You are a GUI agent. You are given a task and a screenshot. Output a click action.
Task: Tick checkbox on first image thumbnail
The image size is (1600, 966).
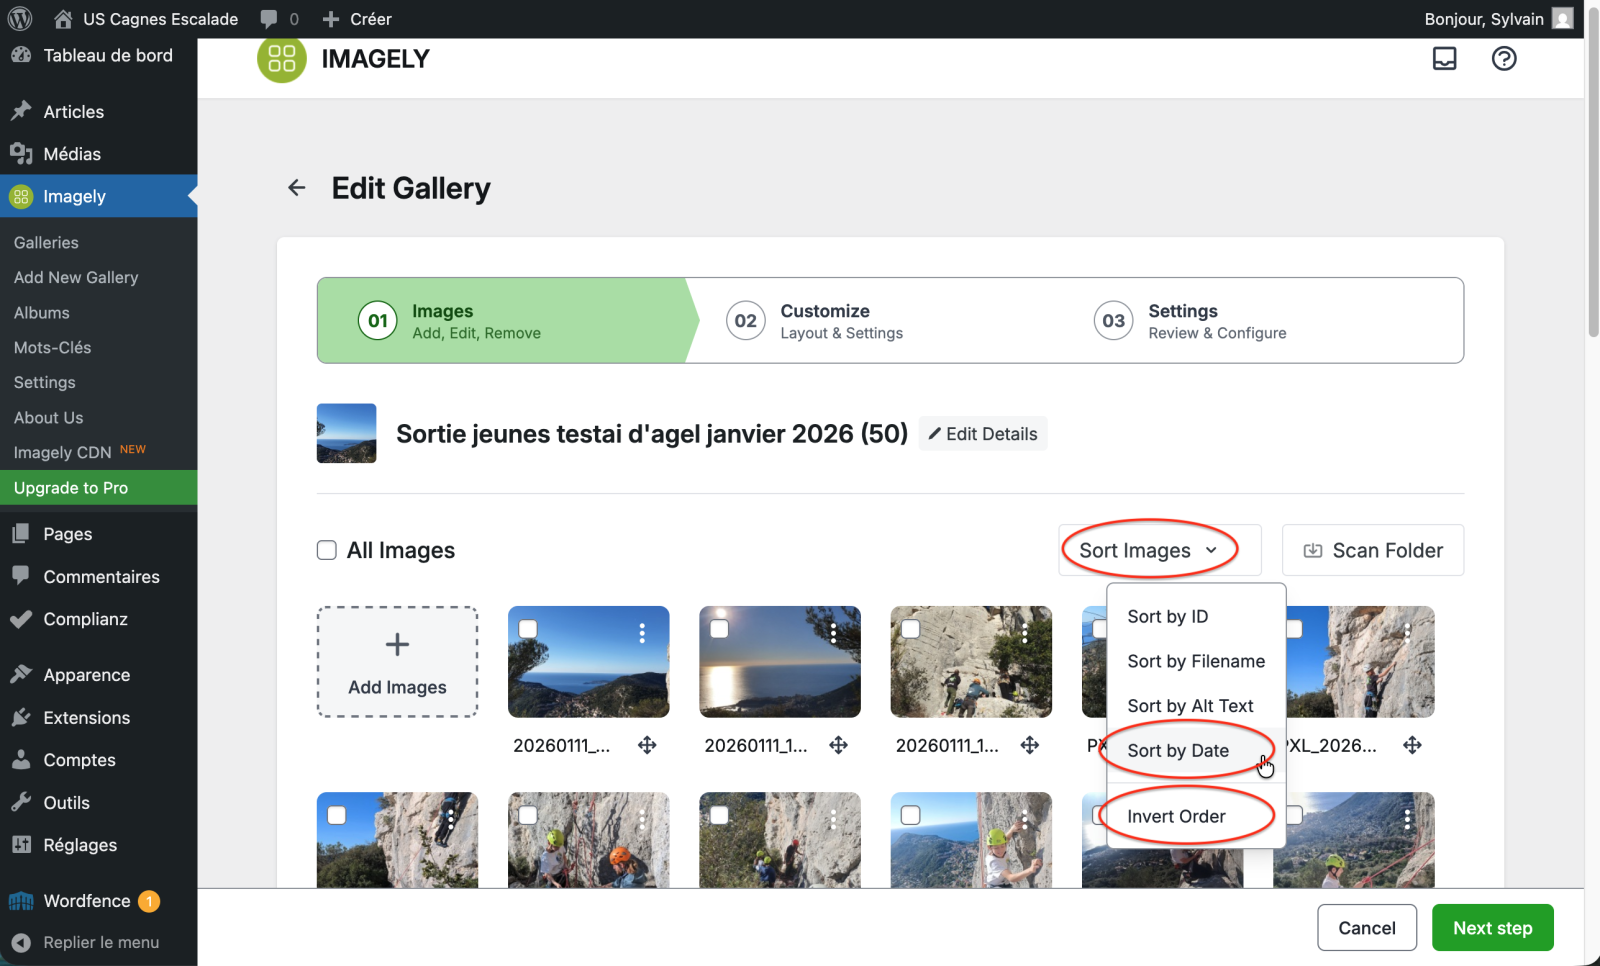coord(528,629)
